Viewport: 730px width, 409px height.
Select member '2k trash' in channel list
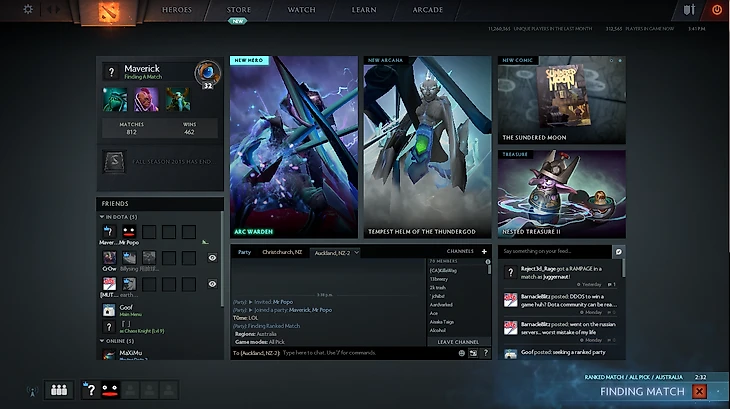(x=438, y=288)
